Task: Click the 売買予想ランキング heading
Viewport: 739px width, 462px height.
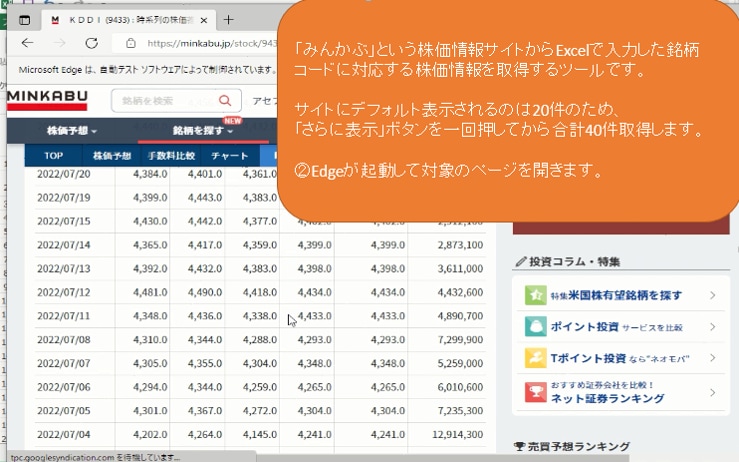Action: [x=572, y=446]
